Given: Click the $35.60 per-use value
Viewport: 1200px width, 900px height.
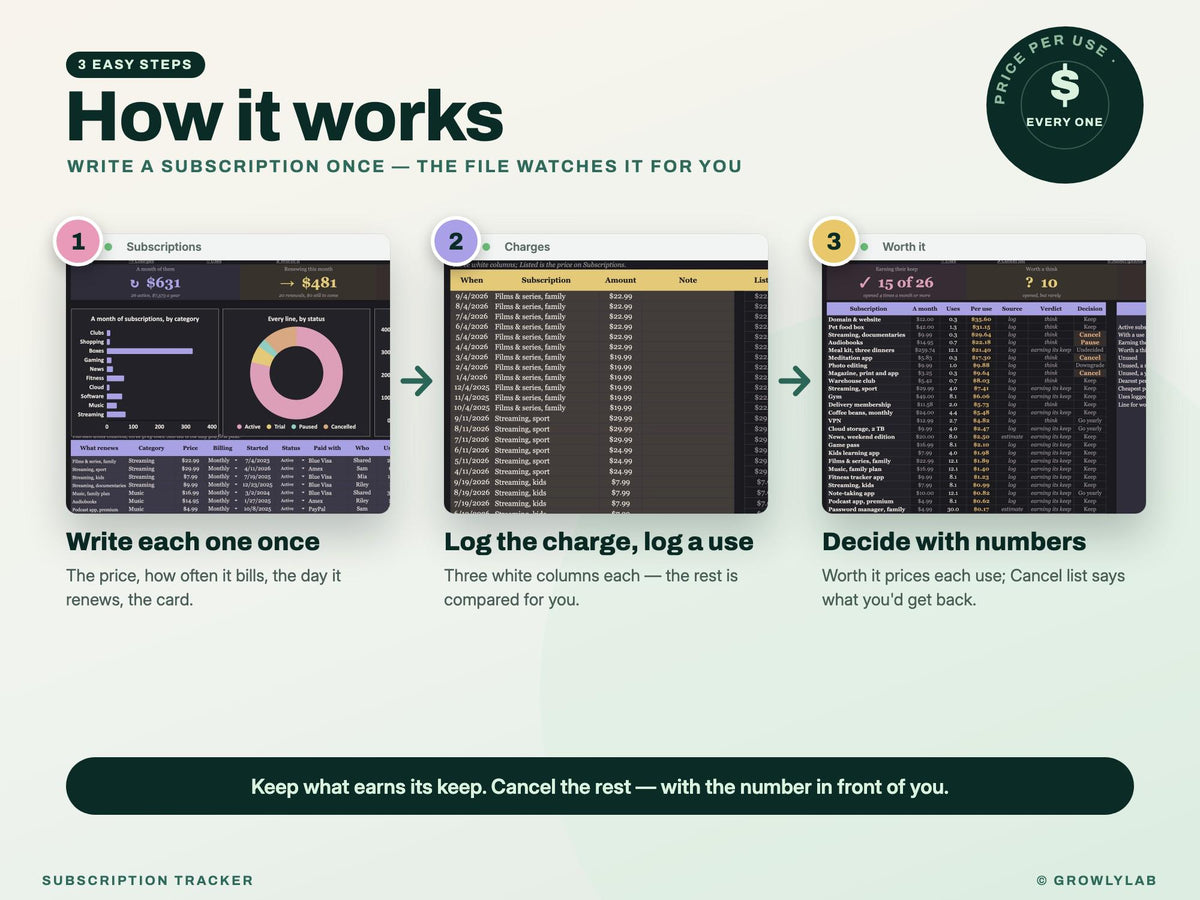Looking at the screenshot, I should point(981,319).
